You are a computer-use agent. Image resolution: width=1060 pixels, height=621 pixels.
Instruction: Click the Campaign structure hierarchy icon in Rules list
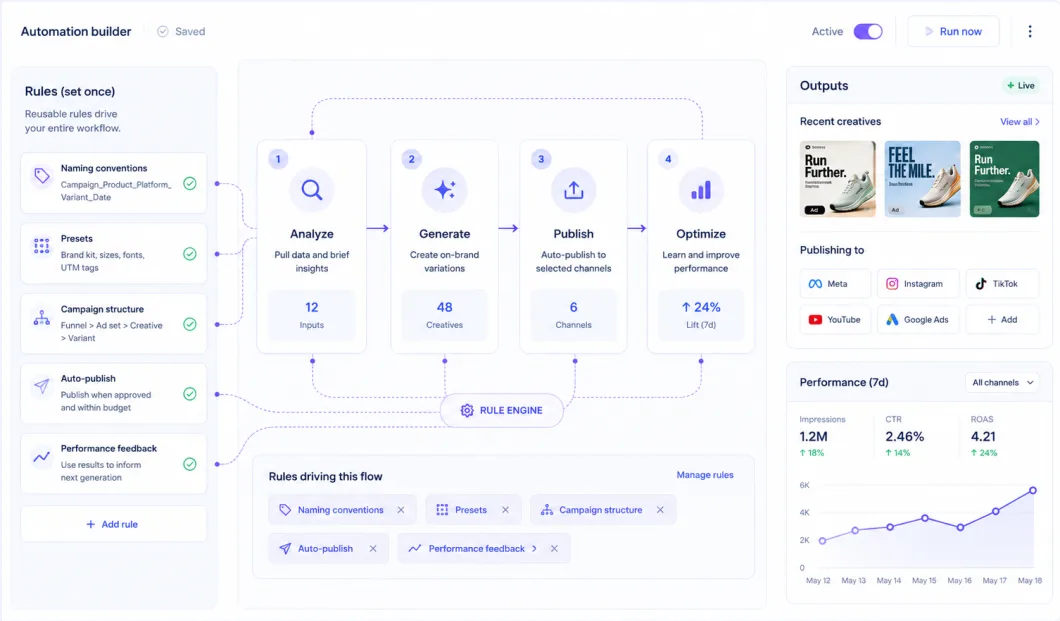tap(41, 317)
